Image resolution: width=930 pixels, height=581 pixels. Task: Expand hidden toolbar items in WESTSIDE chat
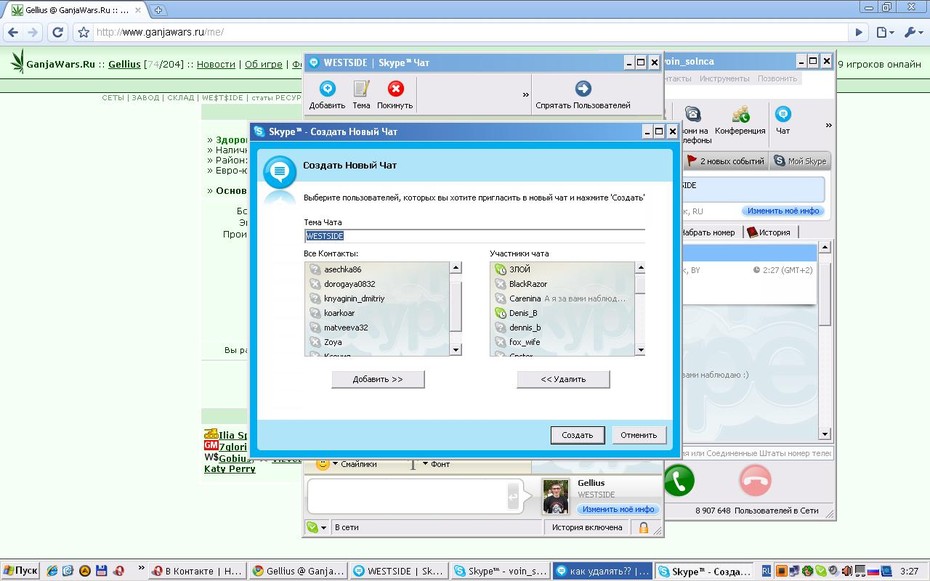click(525, 94)
